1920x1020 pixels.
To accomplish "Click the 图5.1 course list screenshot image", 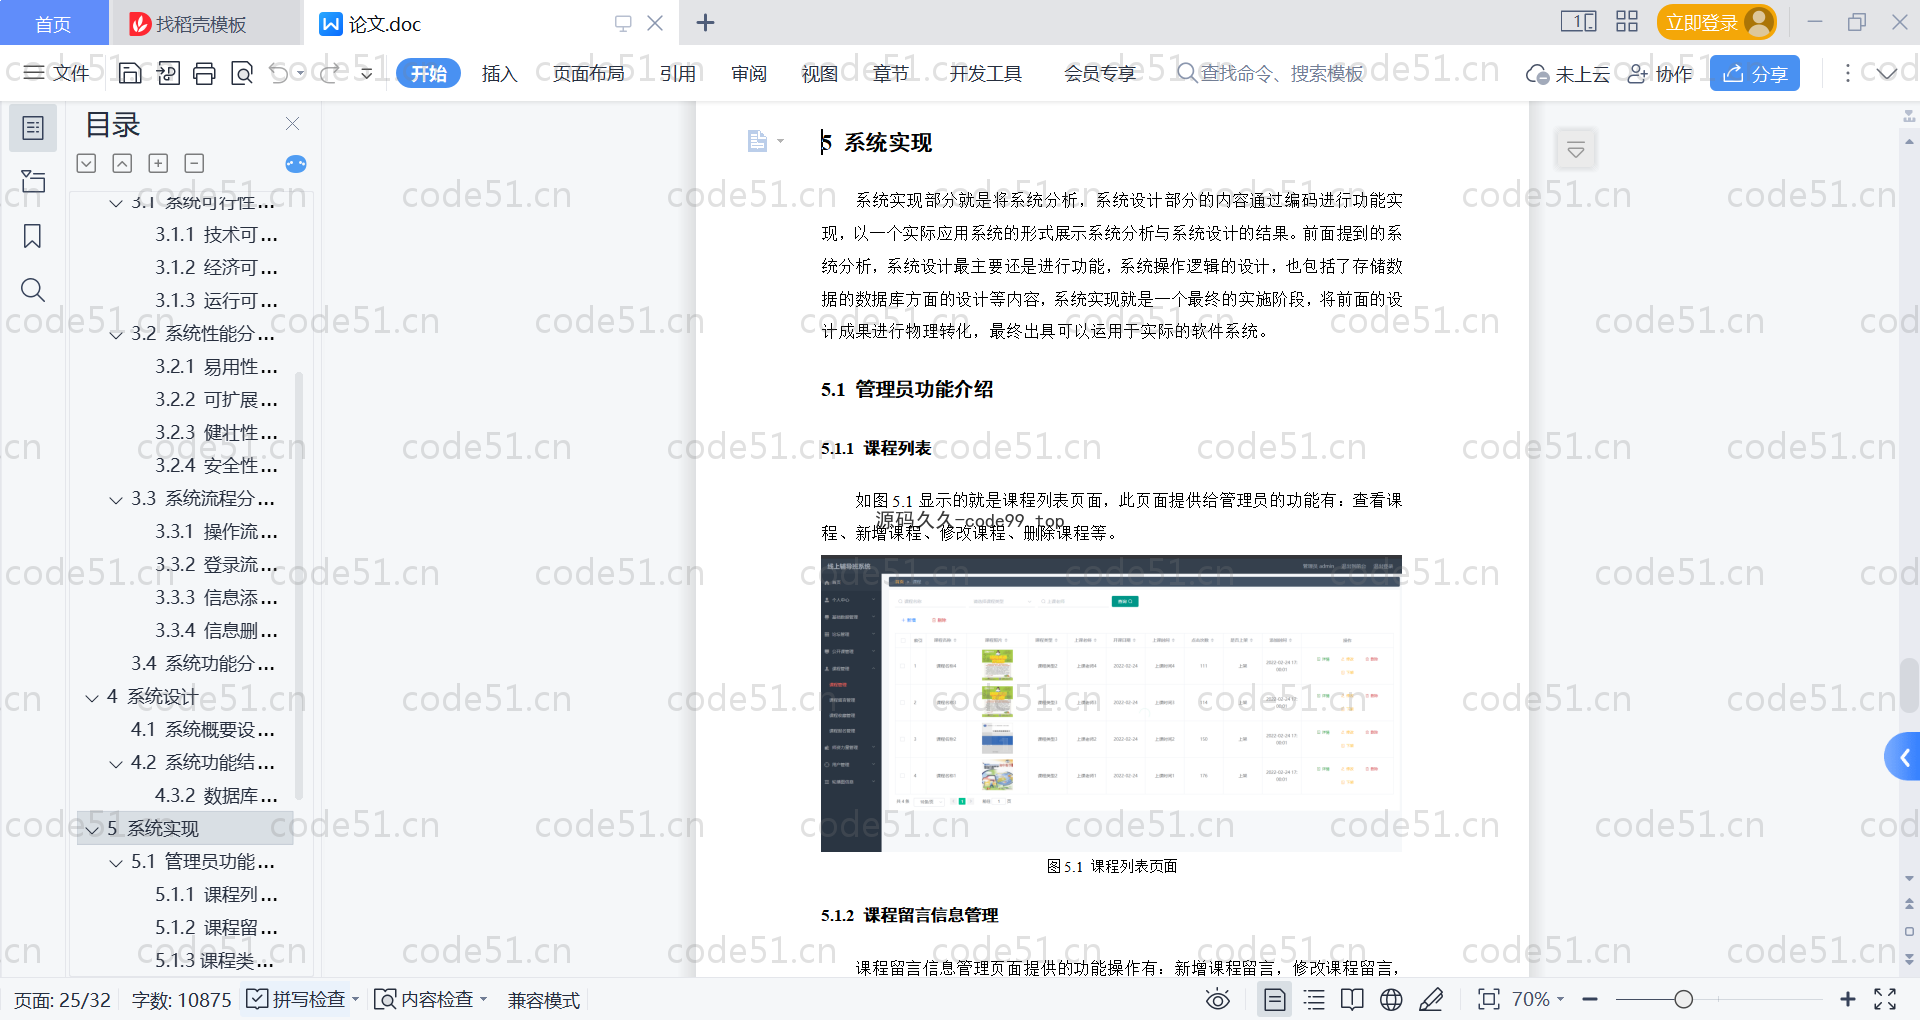I will (1111, 703).
